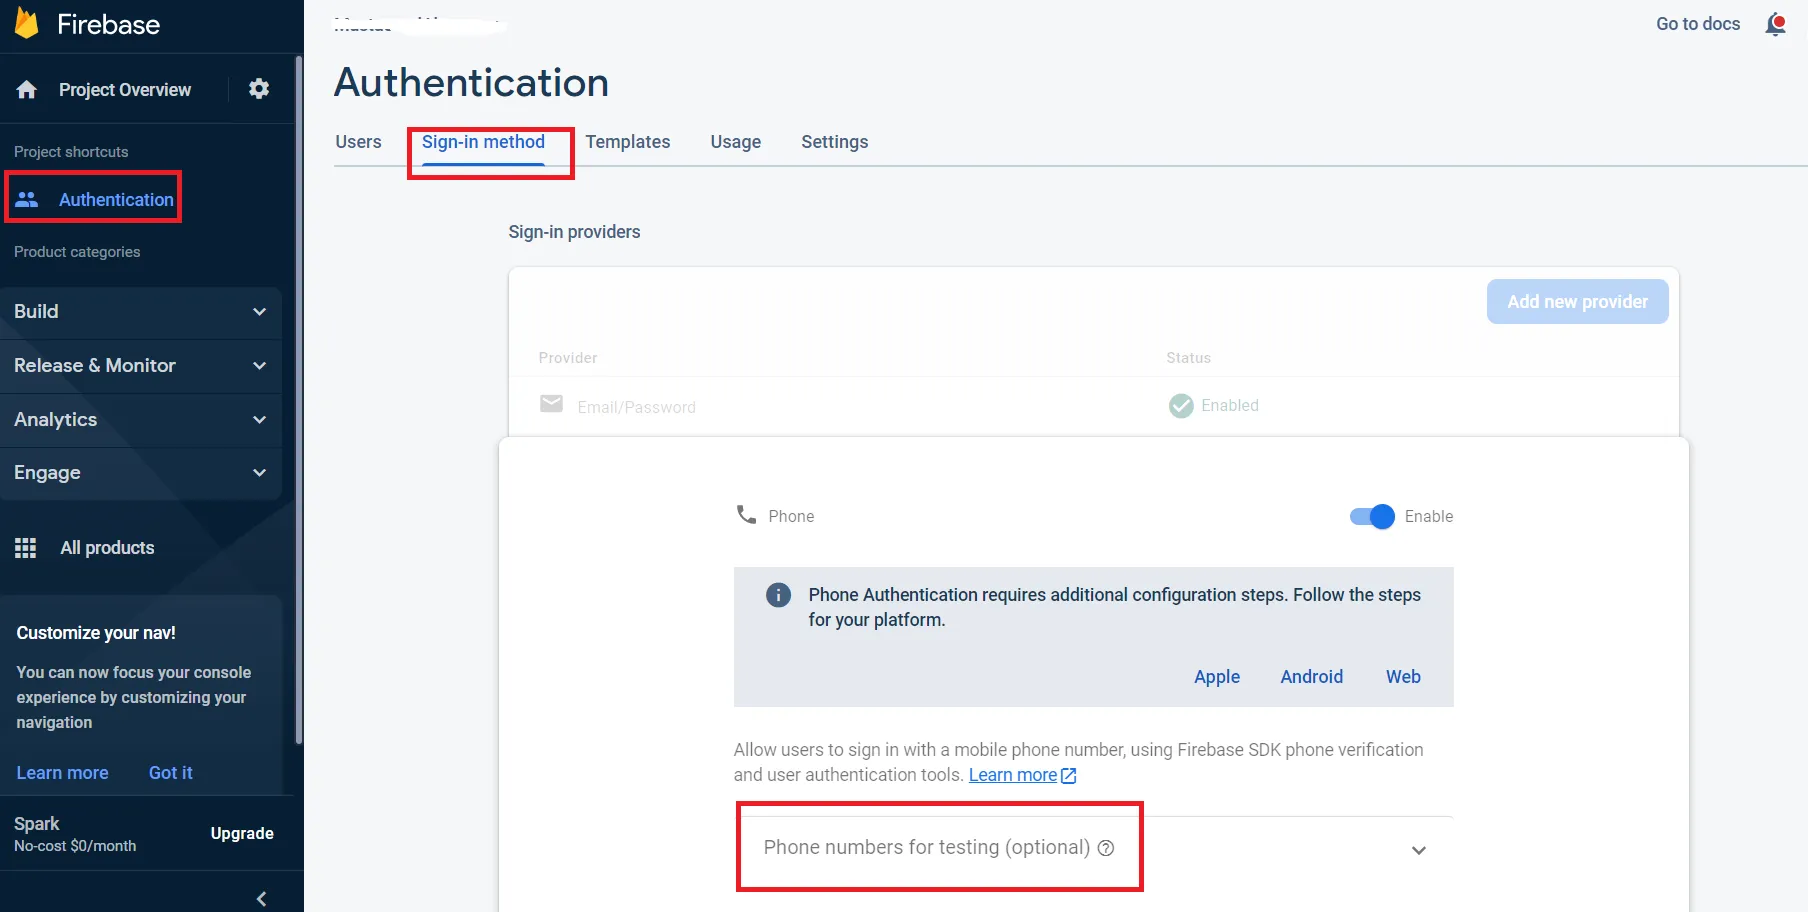The height and width of the screenshot is (912, 1808).
Task: Click the Spark No-cost plan label
Action: 75,834
